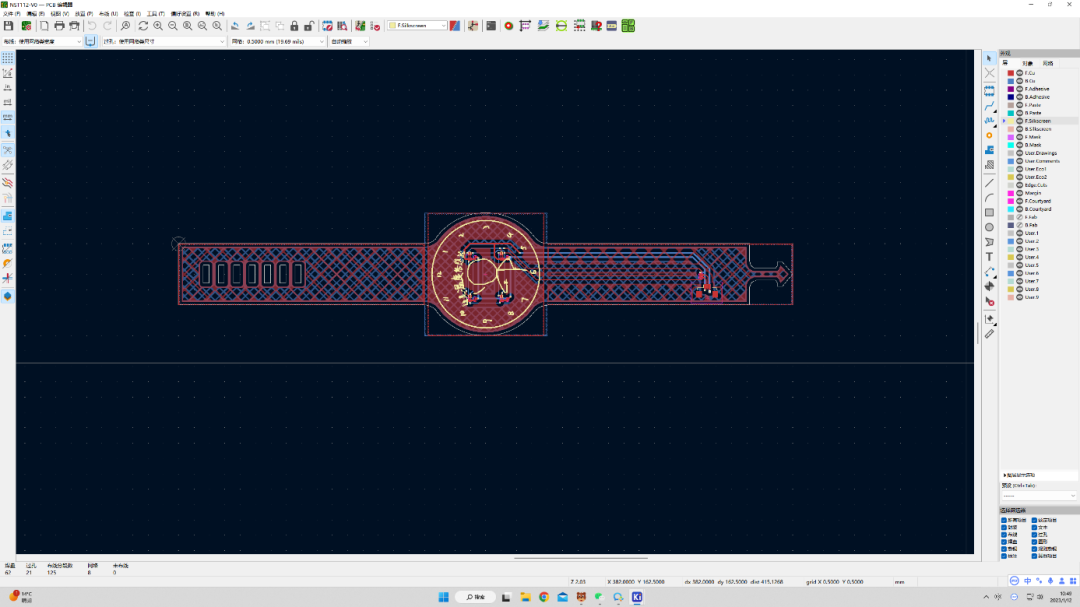Toggle grid display in left toolbar

pos(8,59)
